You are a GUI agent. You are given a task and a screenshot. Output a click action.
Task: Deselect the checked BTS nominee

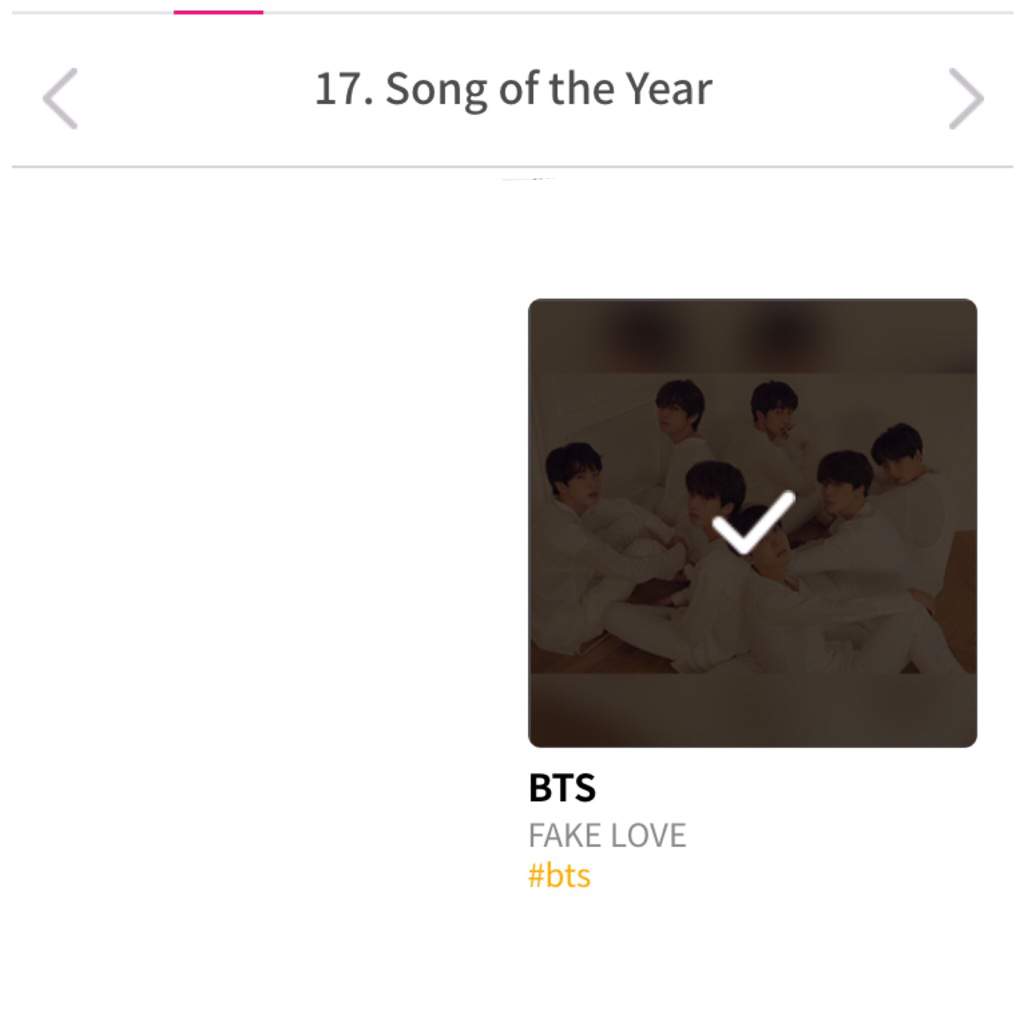(x=752, y=522)
